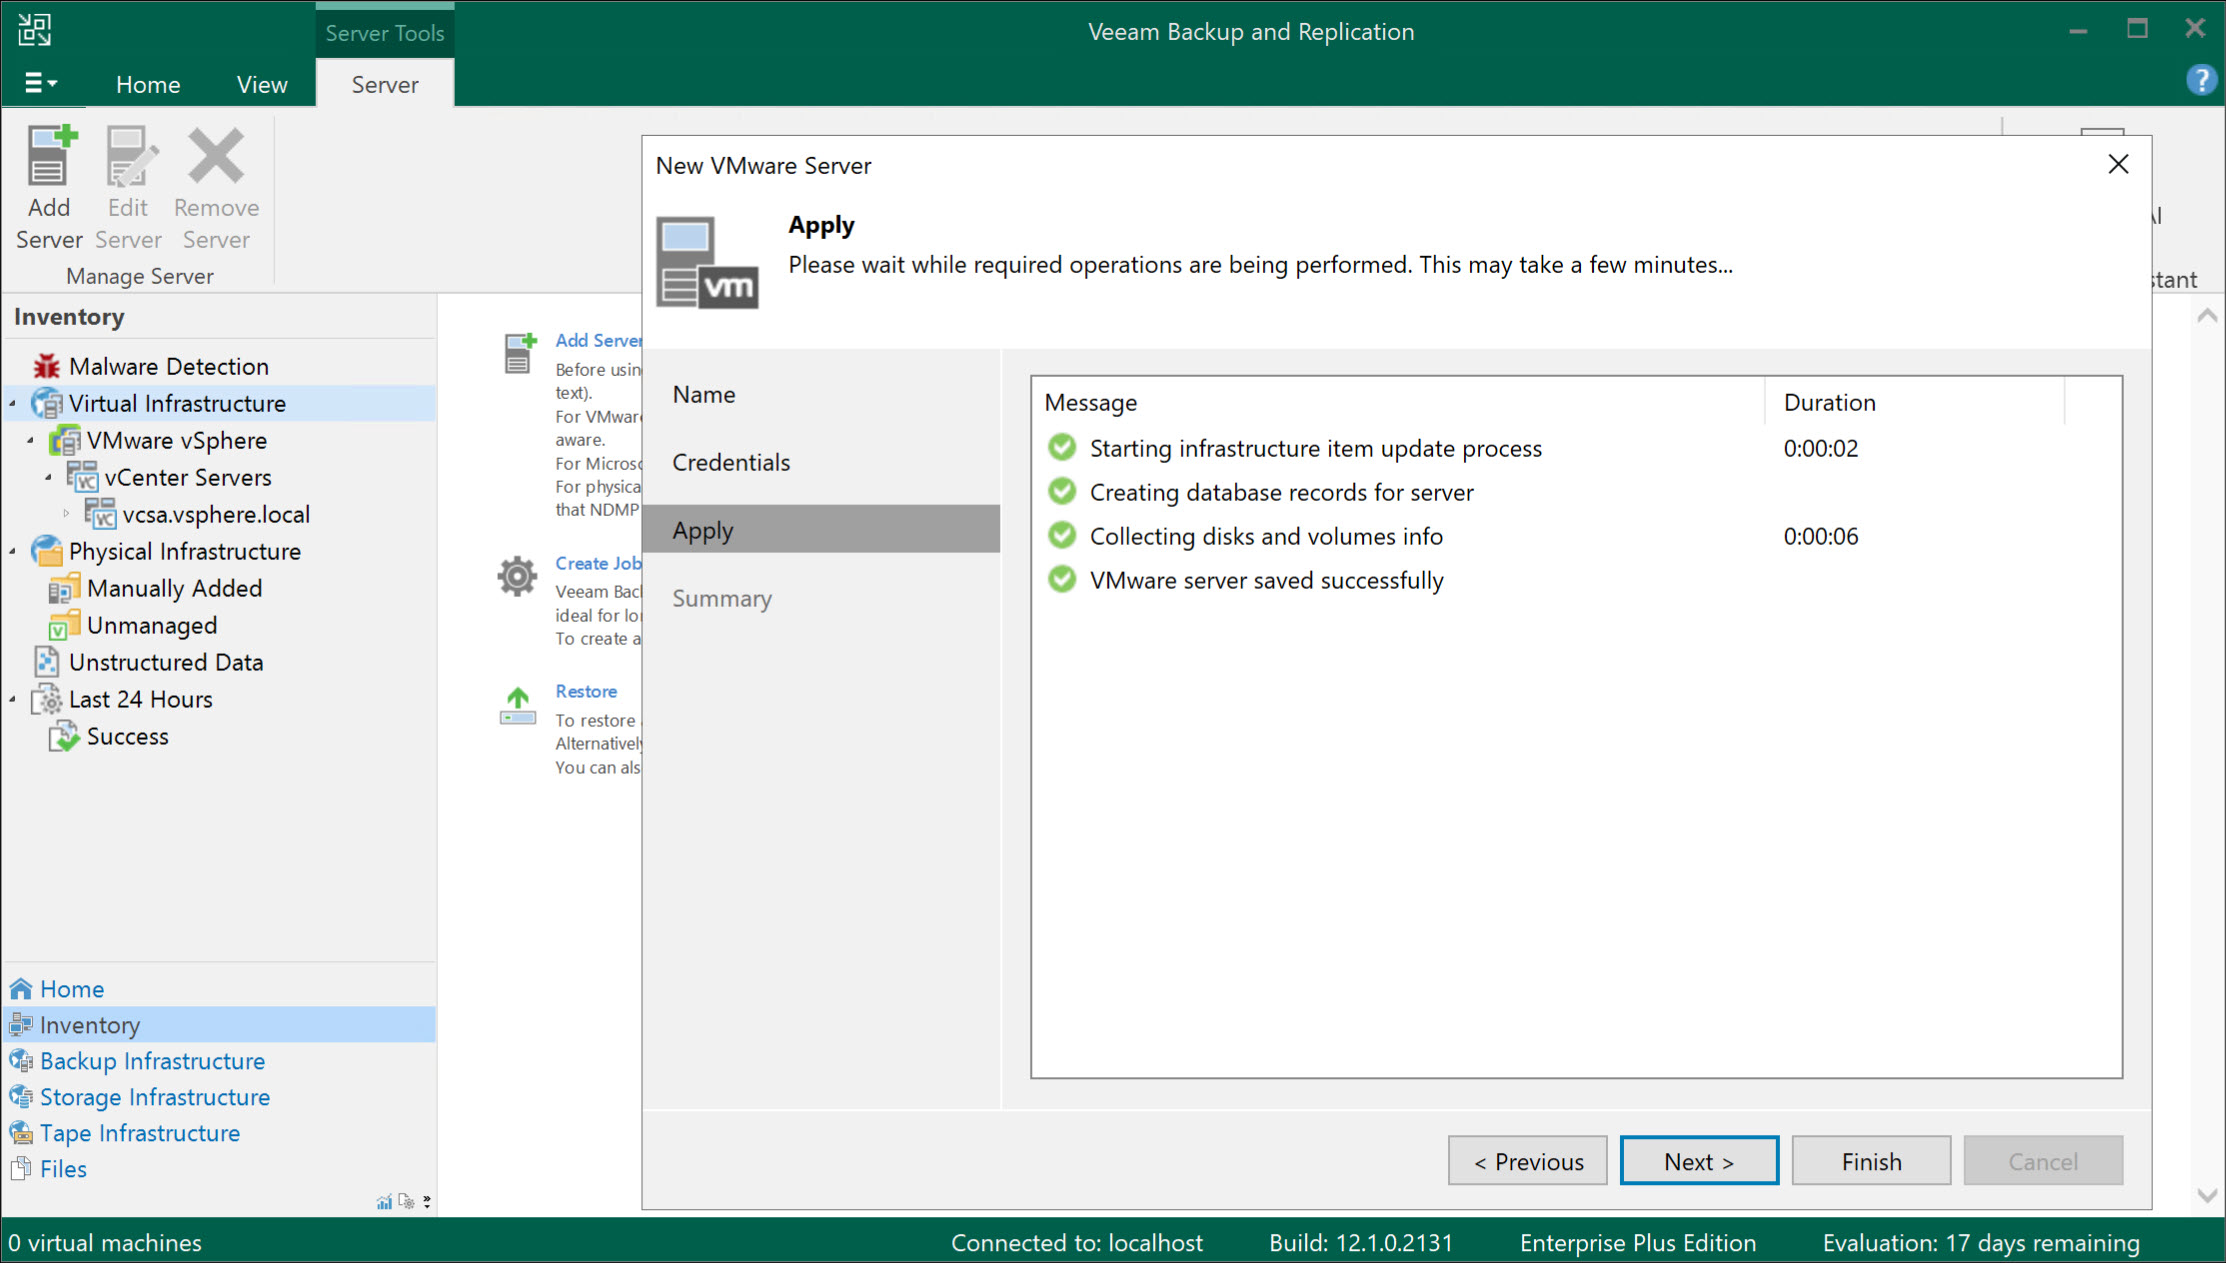Close the New VMware Server dialog
Viewport: 2226px width, 1263px height.
coord(2117,165)
